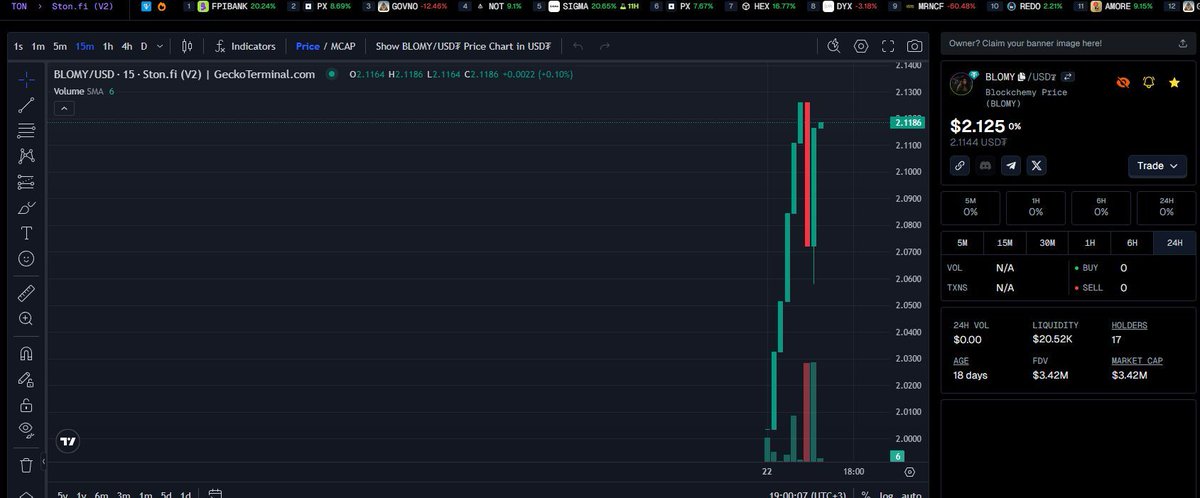Take a chart snapshot with camera icon
1200x498 pixels.
pos(914,46)
